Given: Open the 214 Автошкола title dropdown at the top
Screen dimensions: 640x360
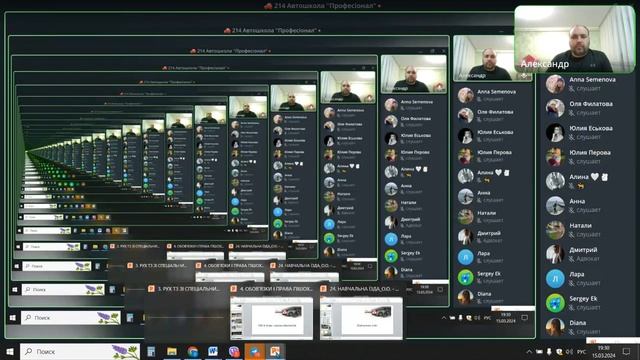Looking at the screenshot, I should coord(322,6).
